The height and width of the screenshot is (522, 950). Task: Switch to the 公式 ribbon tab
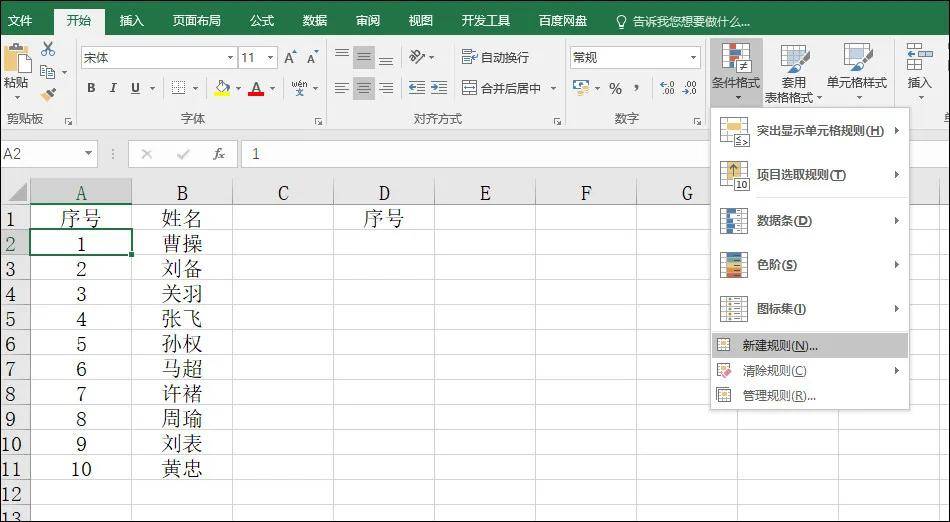pyautogui.click(x=262, y=21)
